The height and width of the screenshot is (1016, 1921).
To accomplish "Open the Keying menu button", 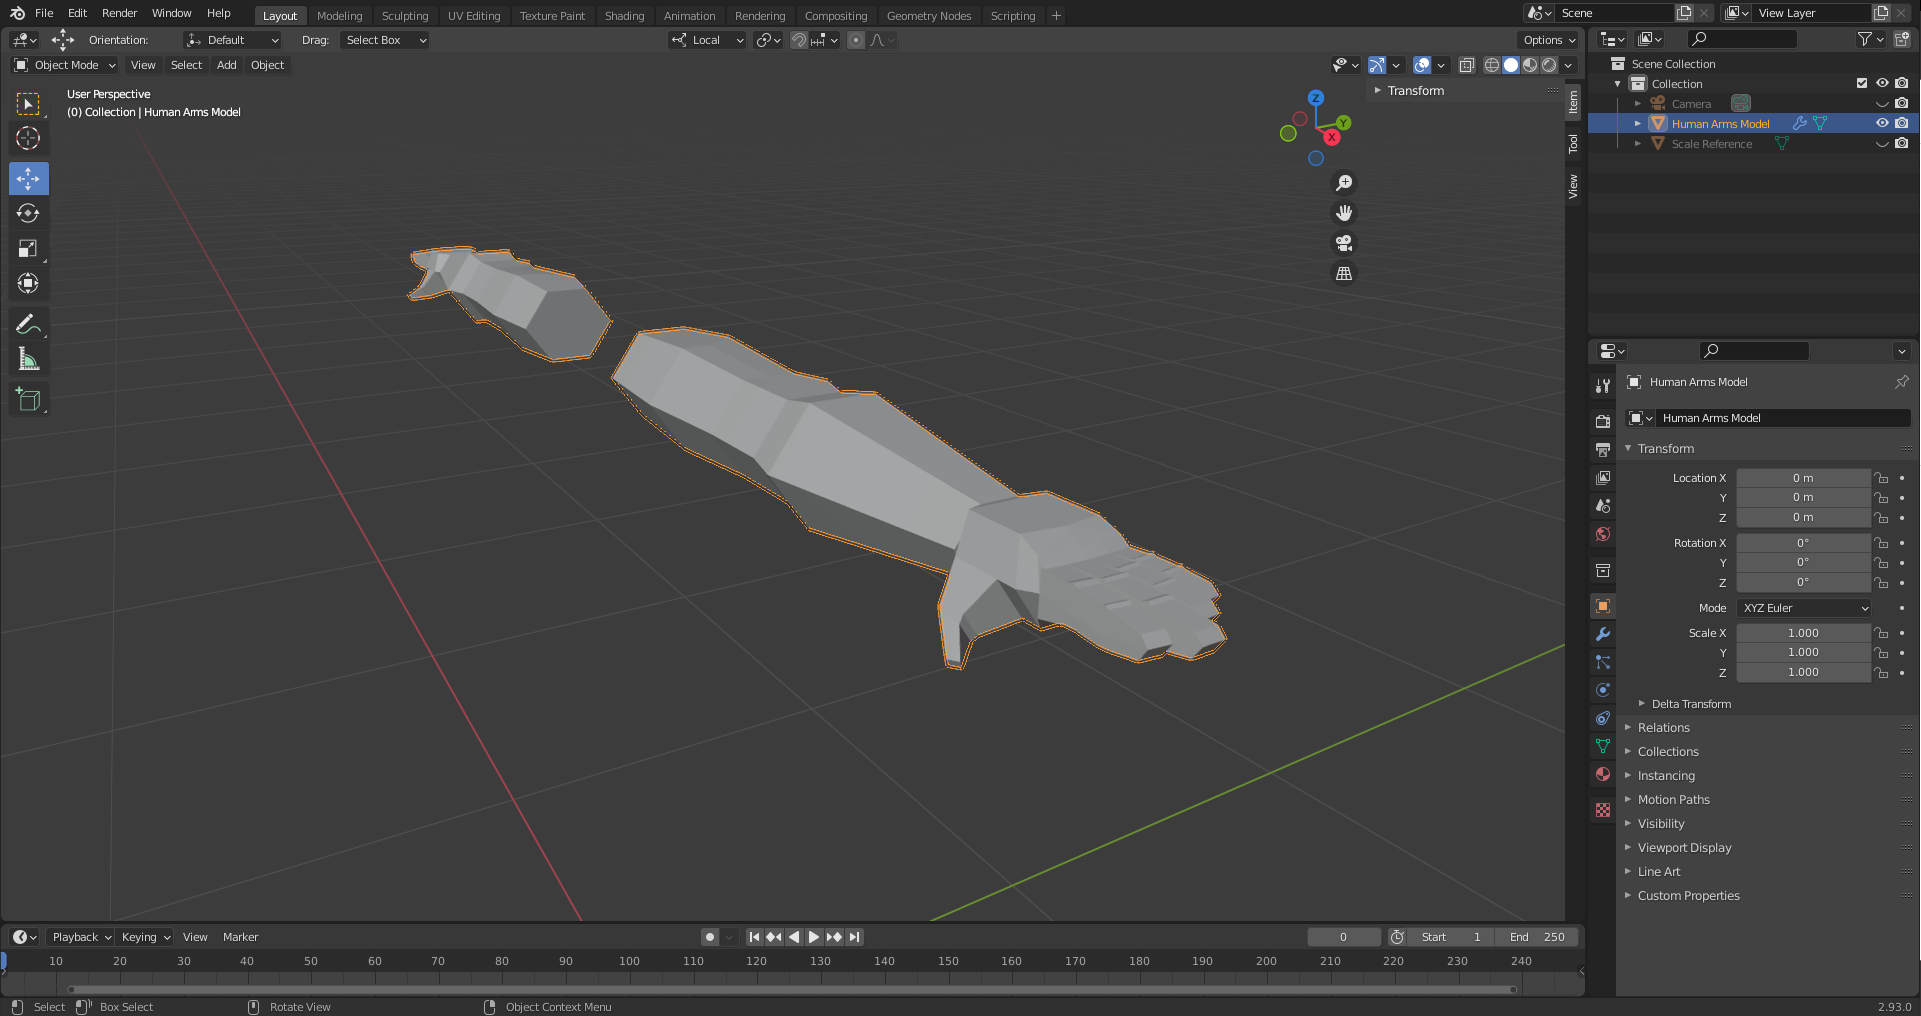I will [145, 937].
